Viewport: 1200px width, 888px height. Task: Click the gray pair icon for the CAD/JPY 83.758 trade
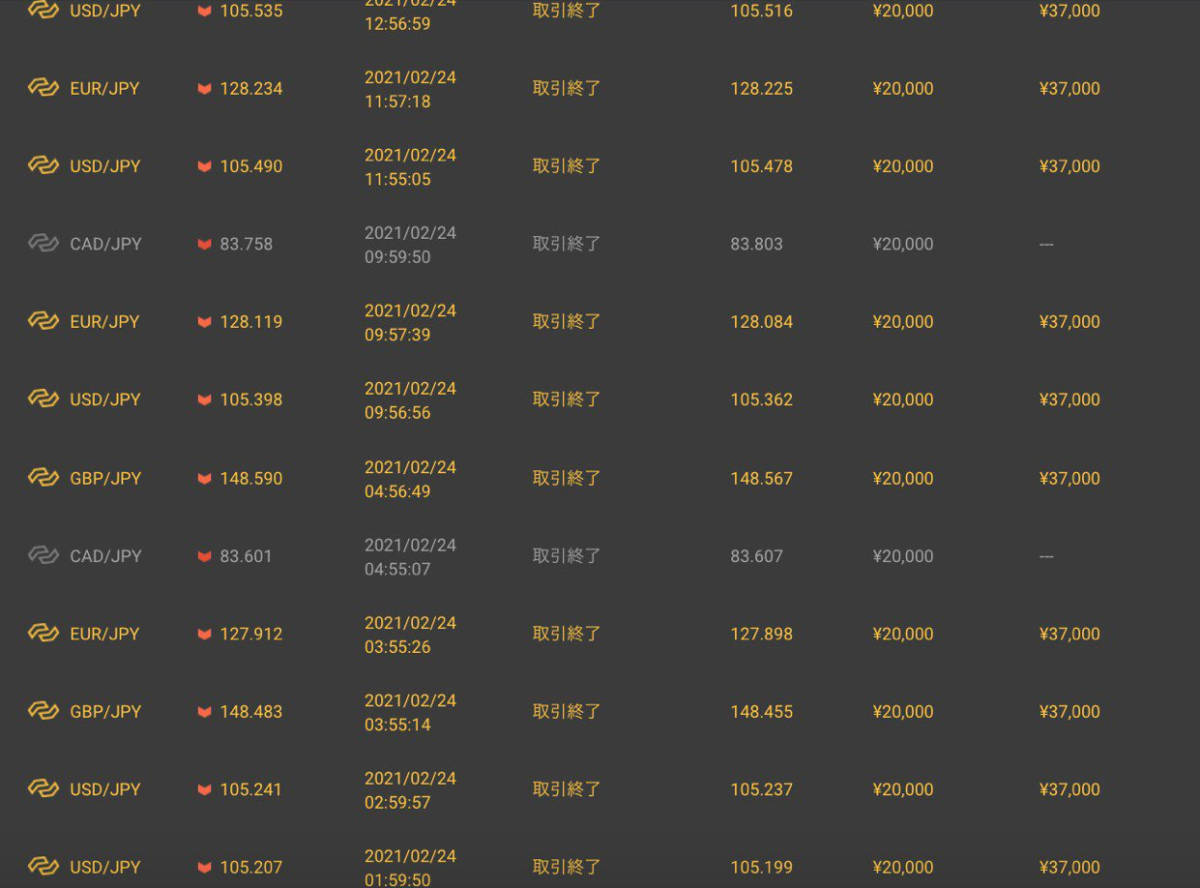point(43,243)
